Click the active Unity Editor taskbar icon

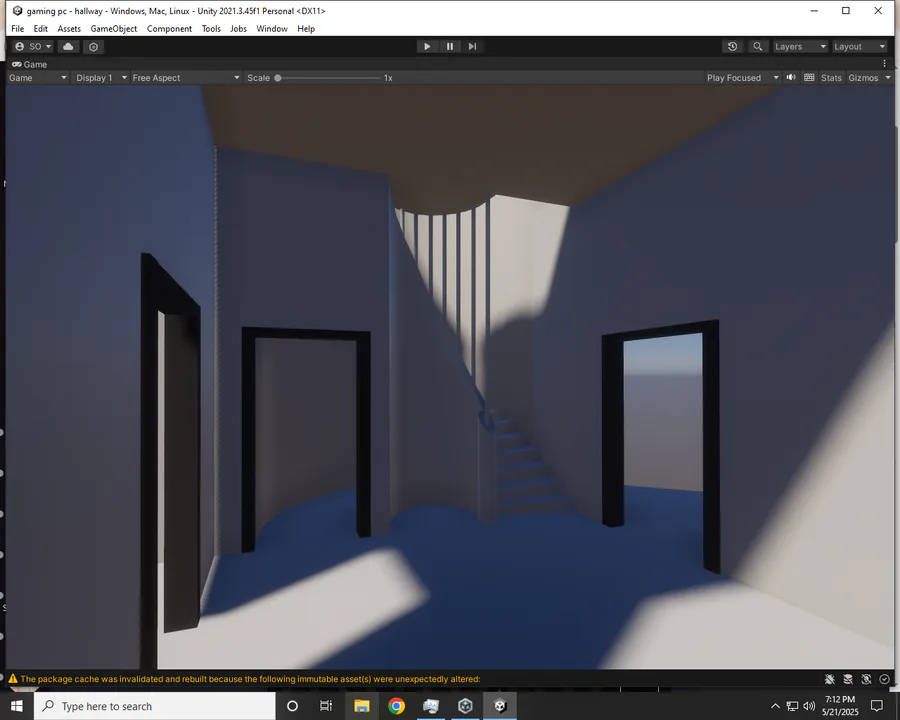click(500, 706)
